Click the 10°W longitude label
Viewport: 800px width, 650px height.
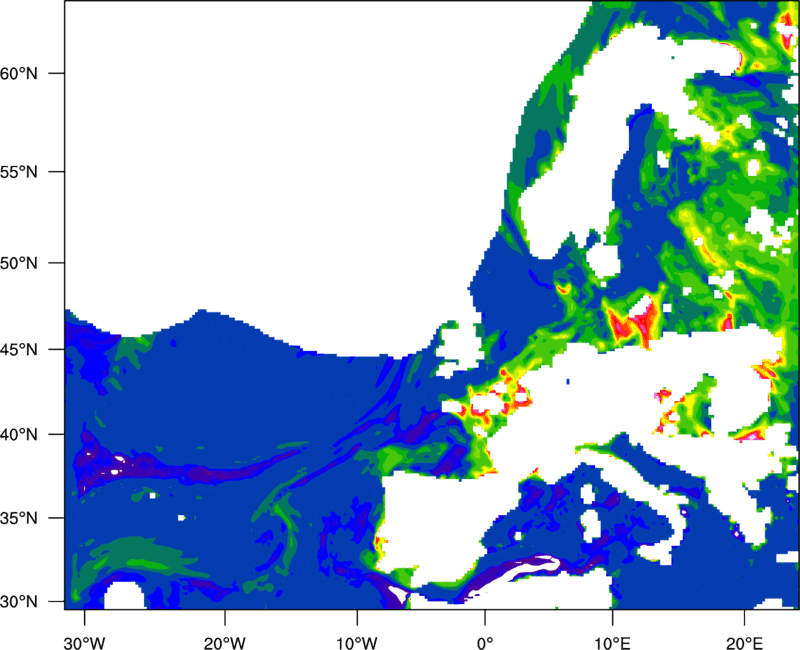[x=357, y=643]
